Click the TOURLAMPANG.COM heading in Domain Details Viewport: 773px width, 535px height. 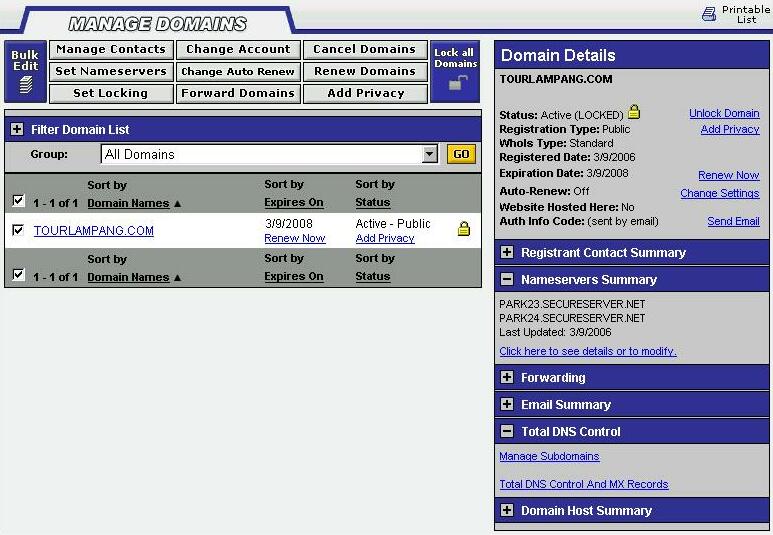click(556, 79)
